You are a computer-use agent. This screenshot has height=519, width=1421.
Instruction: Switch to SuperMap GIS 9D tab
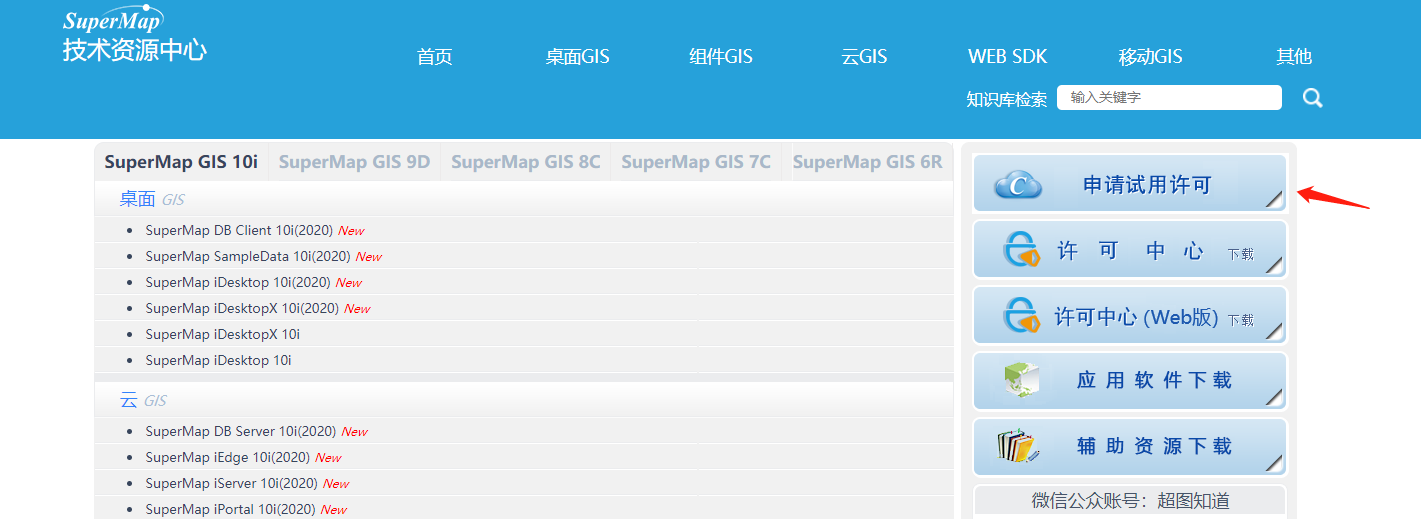tap(354, 162)
